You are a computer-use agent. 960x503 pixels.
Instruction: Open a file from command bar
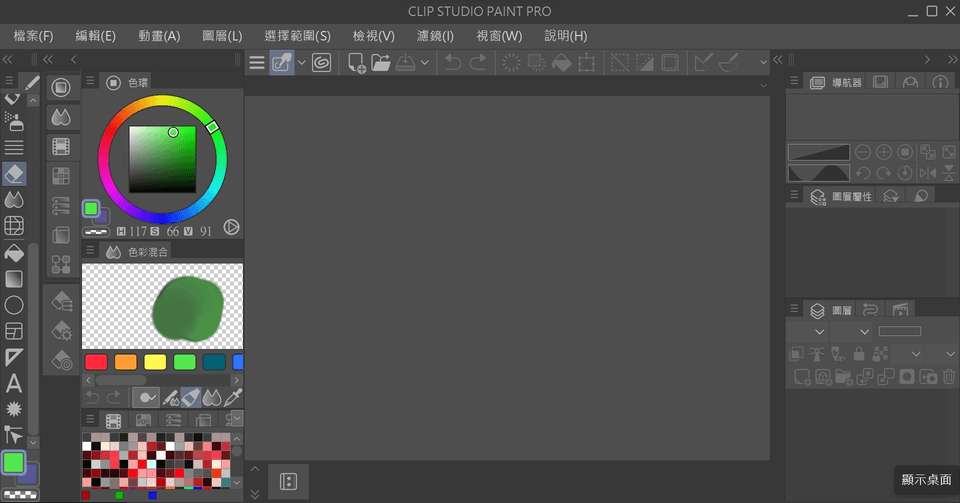(381, 62)
